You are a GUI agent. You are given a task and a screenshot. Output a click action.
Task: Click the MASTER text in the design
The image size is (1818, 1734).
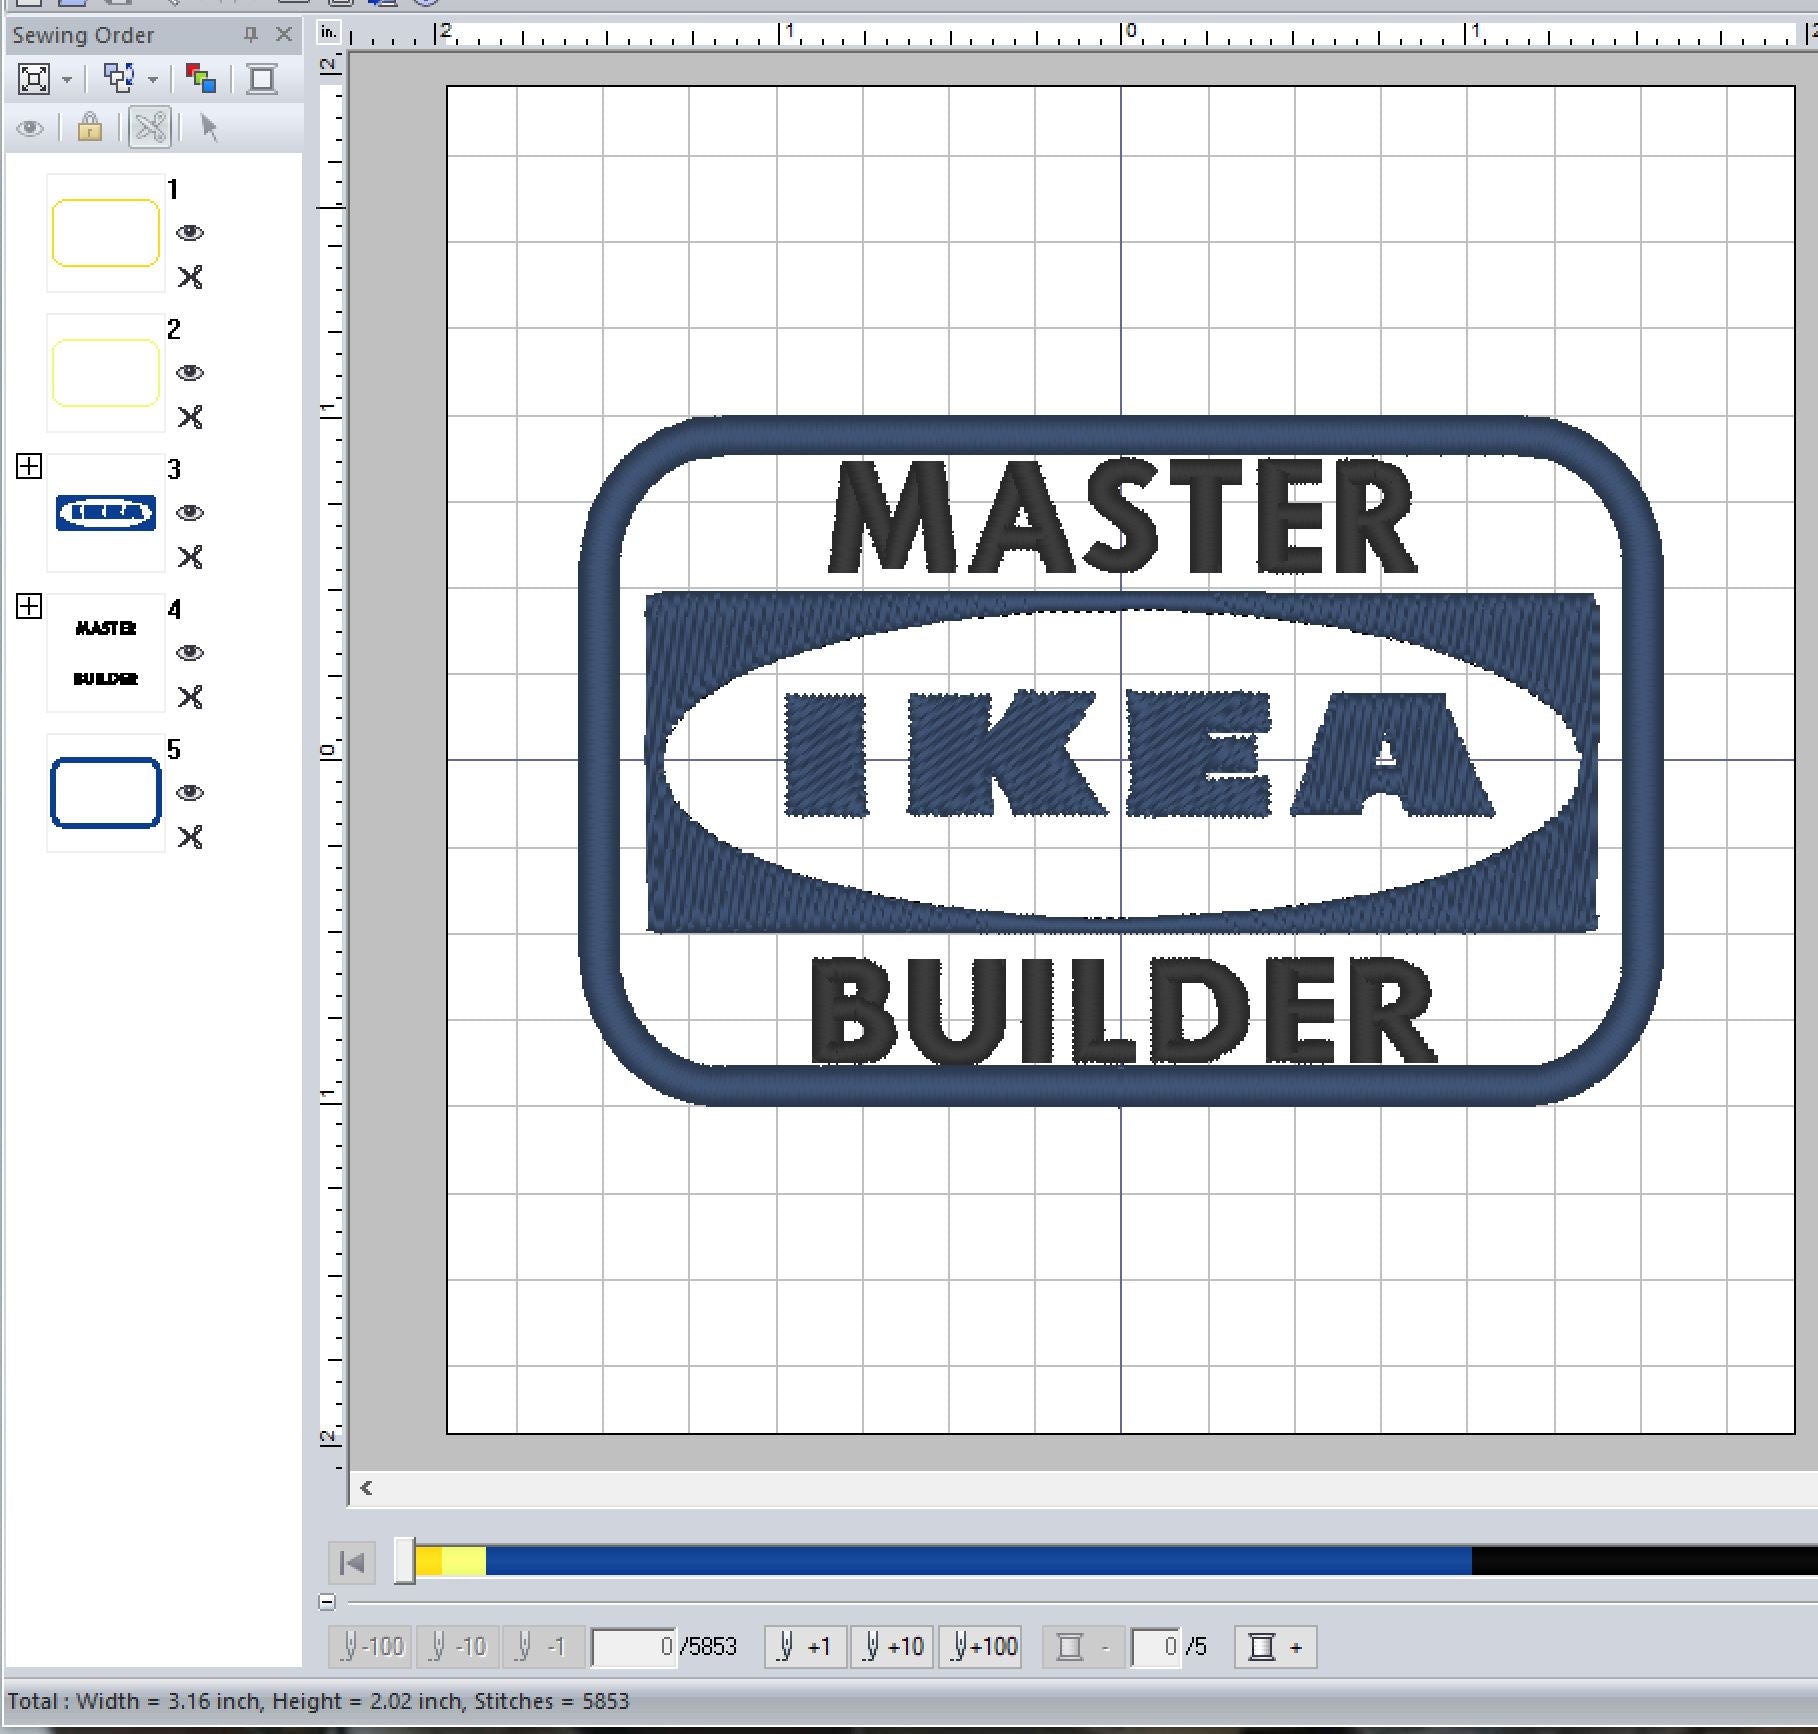[1123, 517]
